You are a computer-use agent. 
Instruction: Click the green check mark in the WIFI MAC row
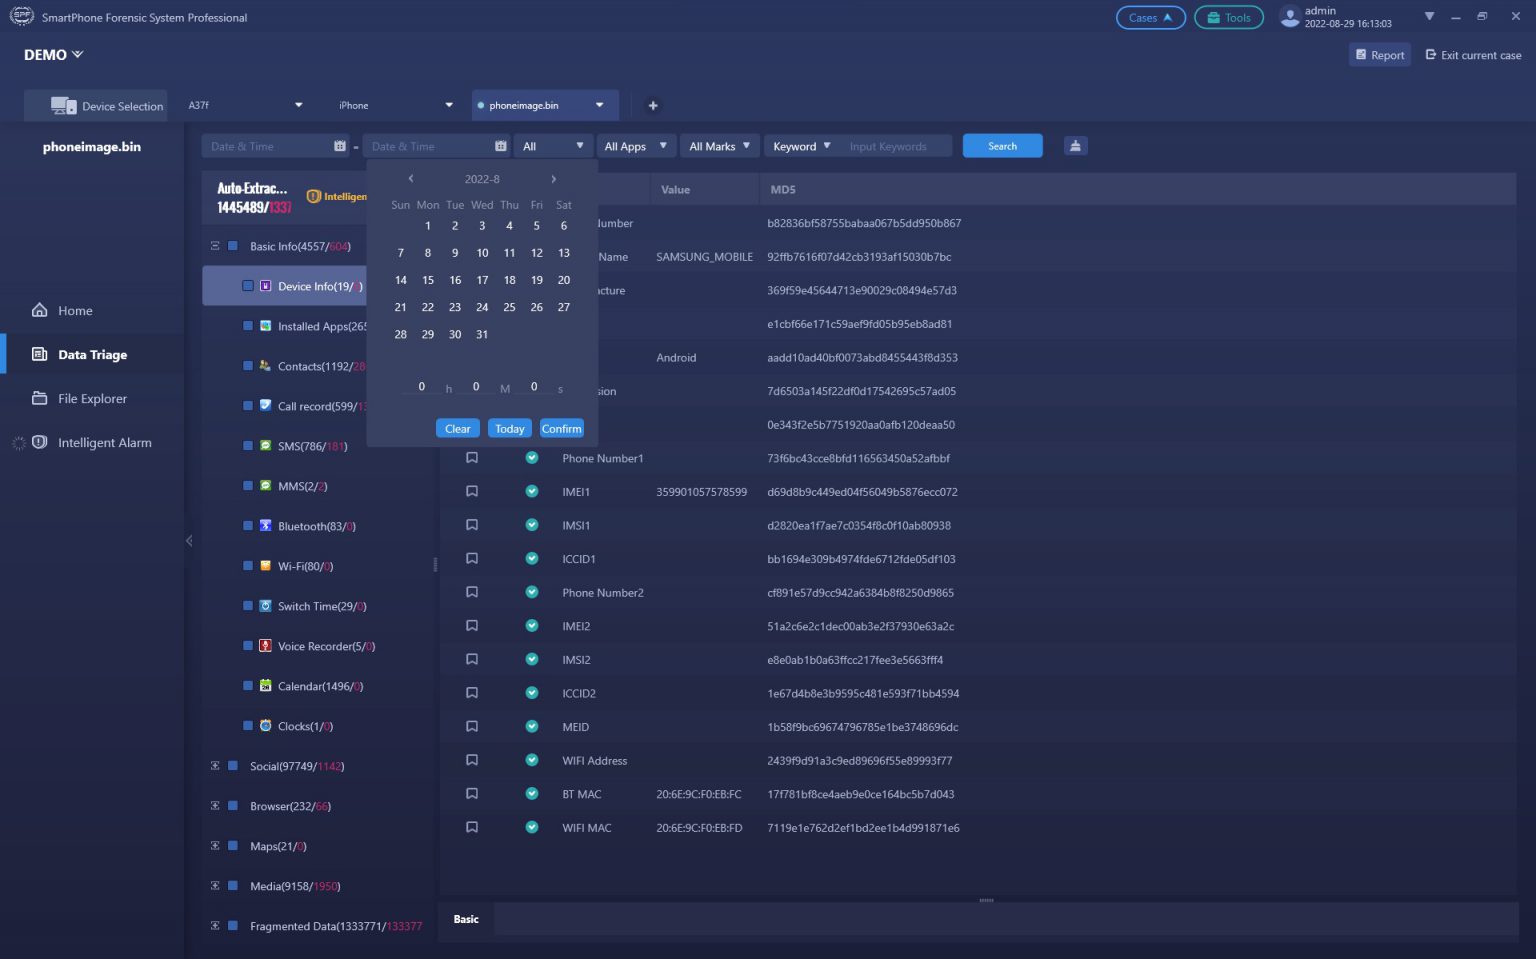532,827
